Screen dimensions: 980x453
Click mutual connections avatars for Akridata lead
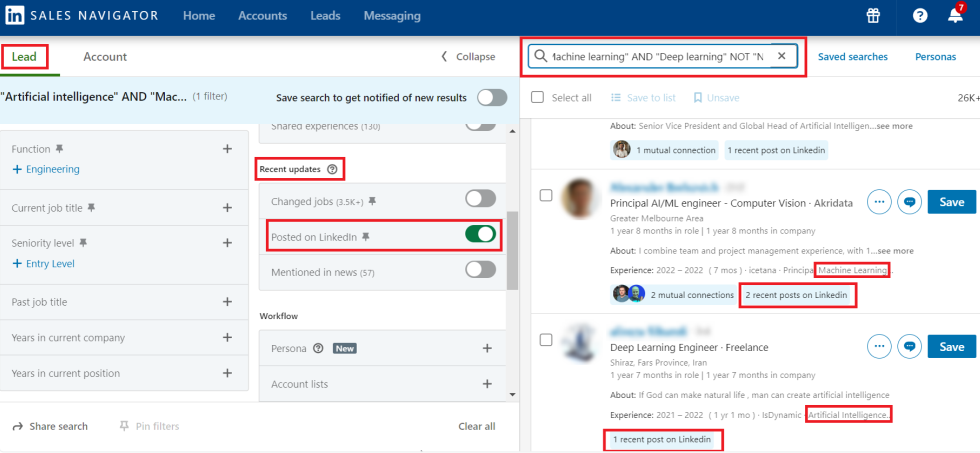(x=629, y=294)
